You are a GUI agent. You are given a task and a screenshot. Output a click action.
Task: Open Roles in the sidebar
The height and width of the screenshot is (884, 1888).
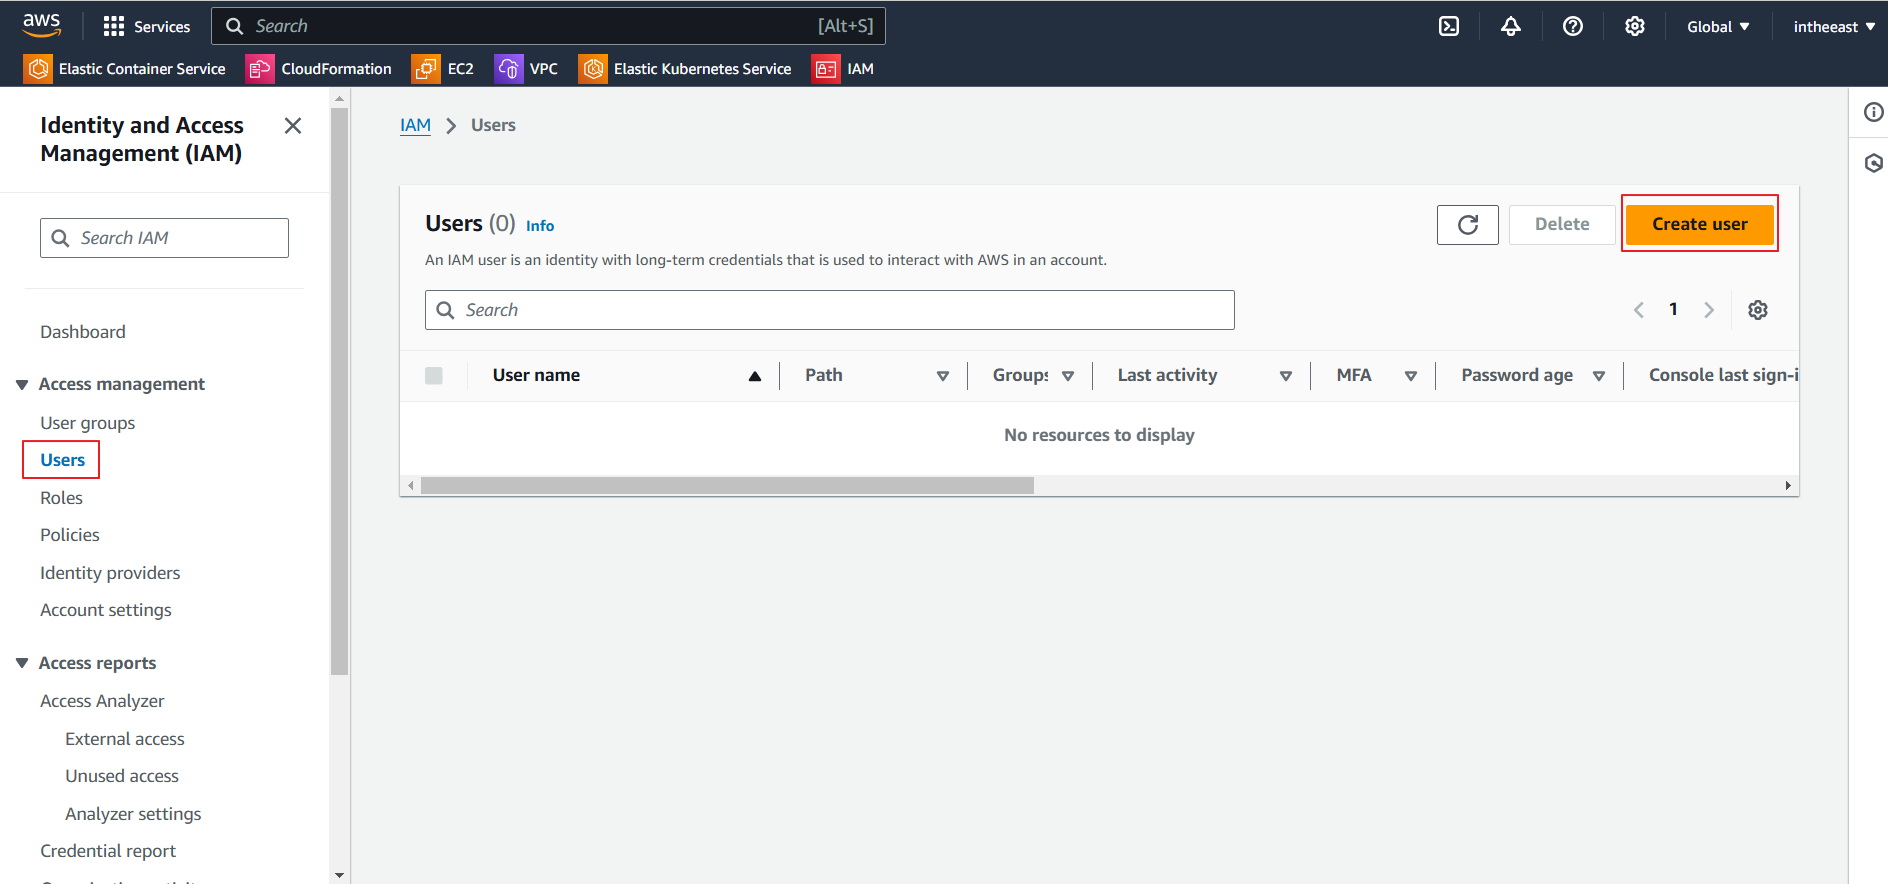pyautogui.click(x=61, y=498)
